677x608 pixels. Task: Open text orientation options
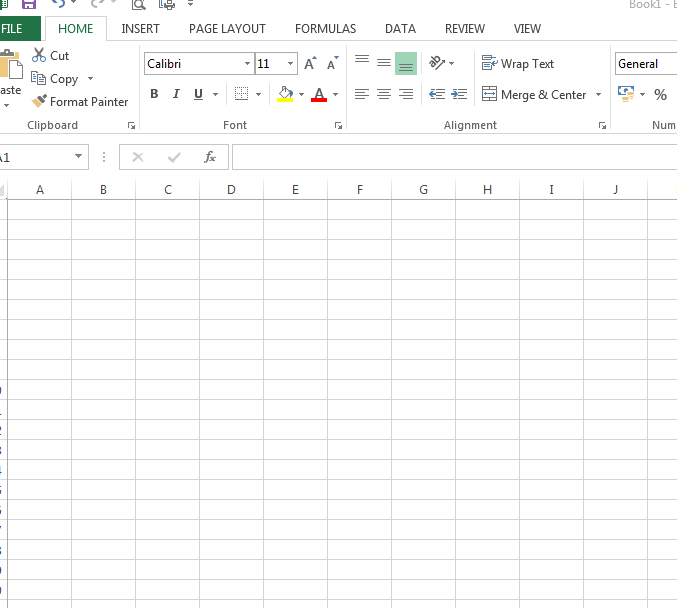[x=437, y=63]
